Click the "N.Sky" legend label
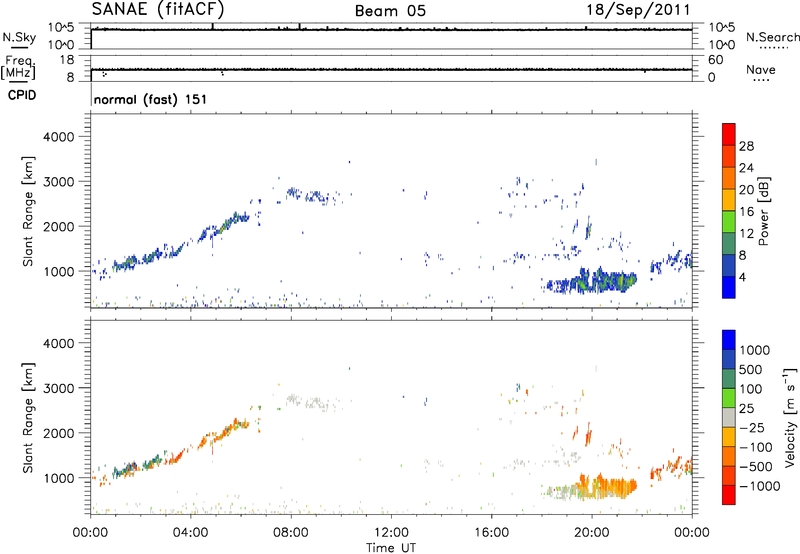 (x=19, y=37)
